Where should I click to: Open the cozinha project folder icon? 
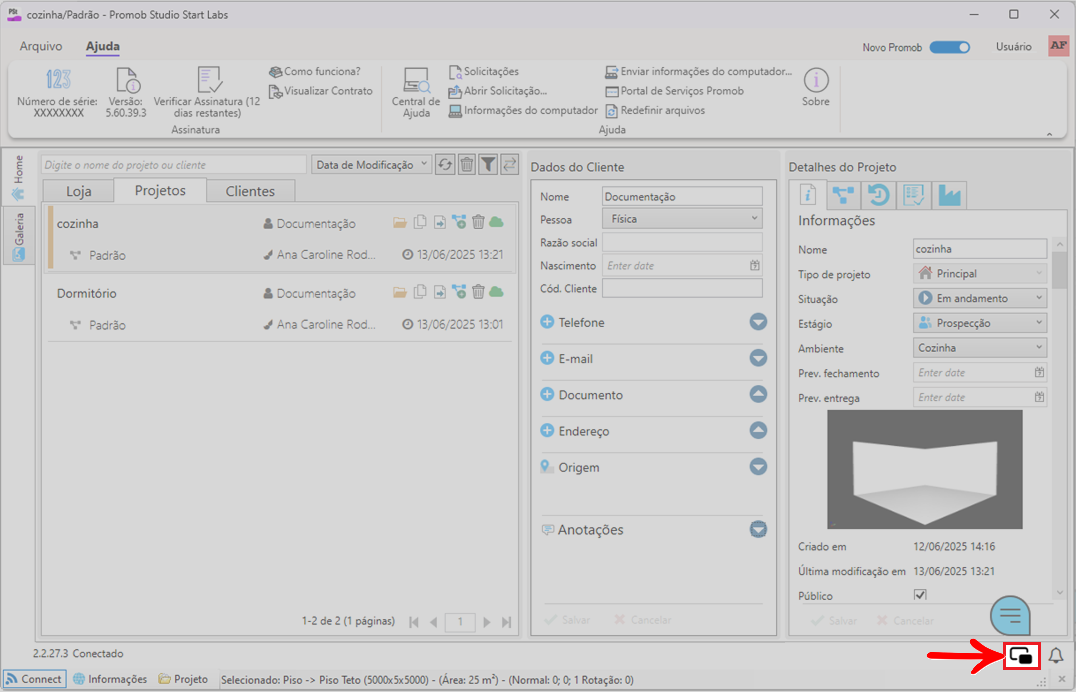coord(399,222)
